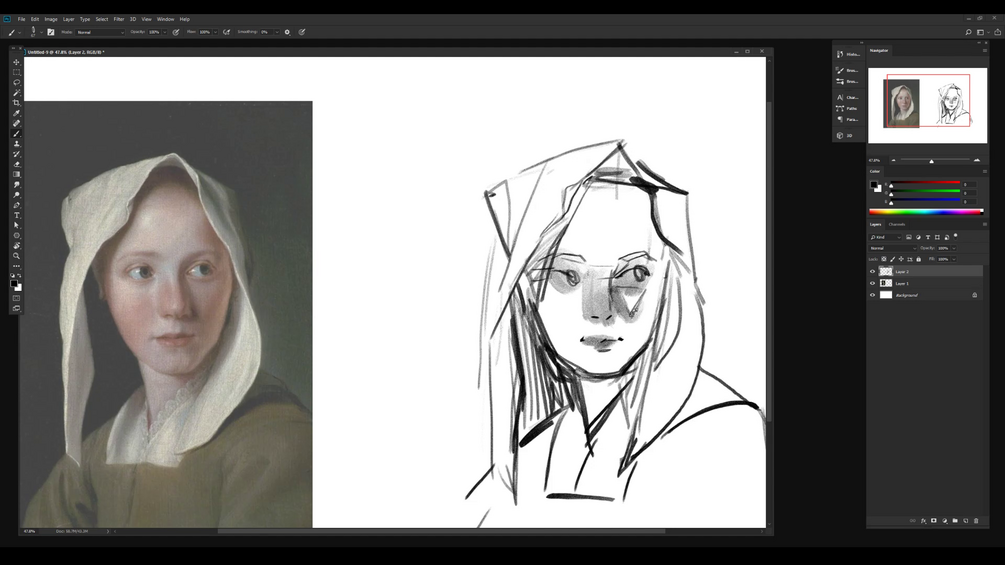The image size is (1005, 565).
Task: Select the Crop tool
Action: [x=17, y=103]
